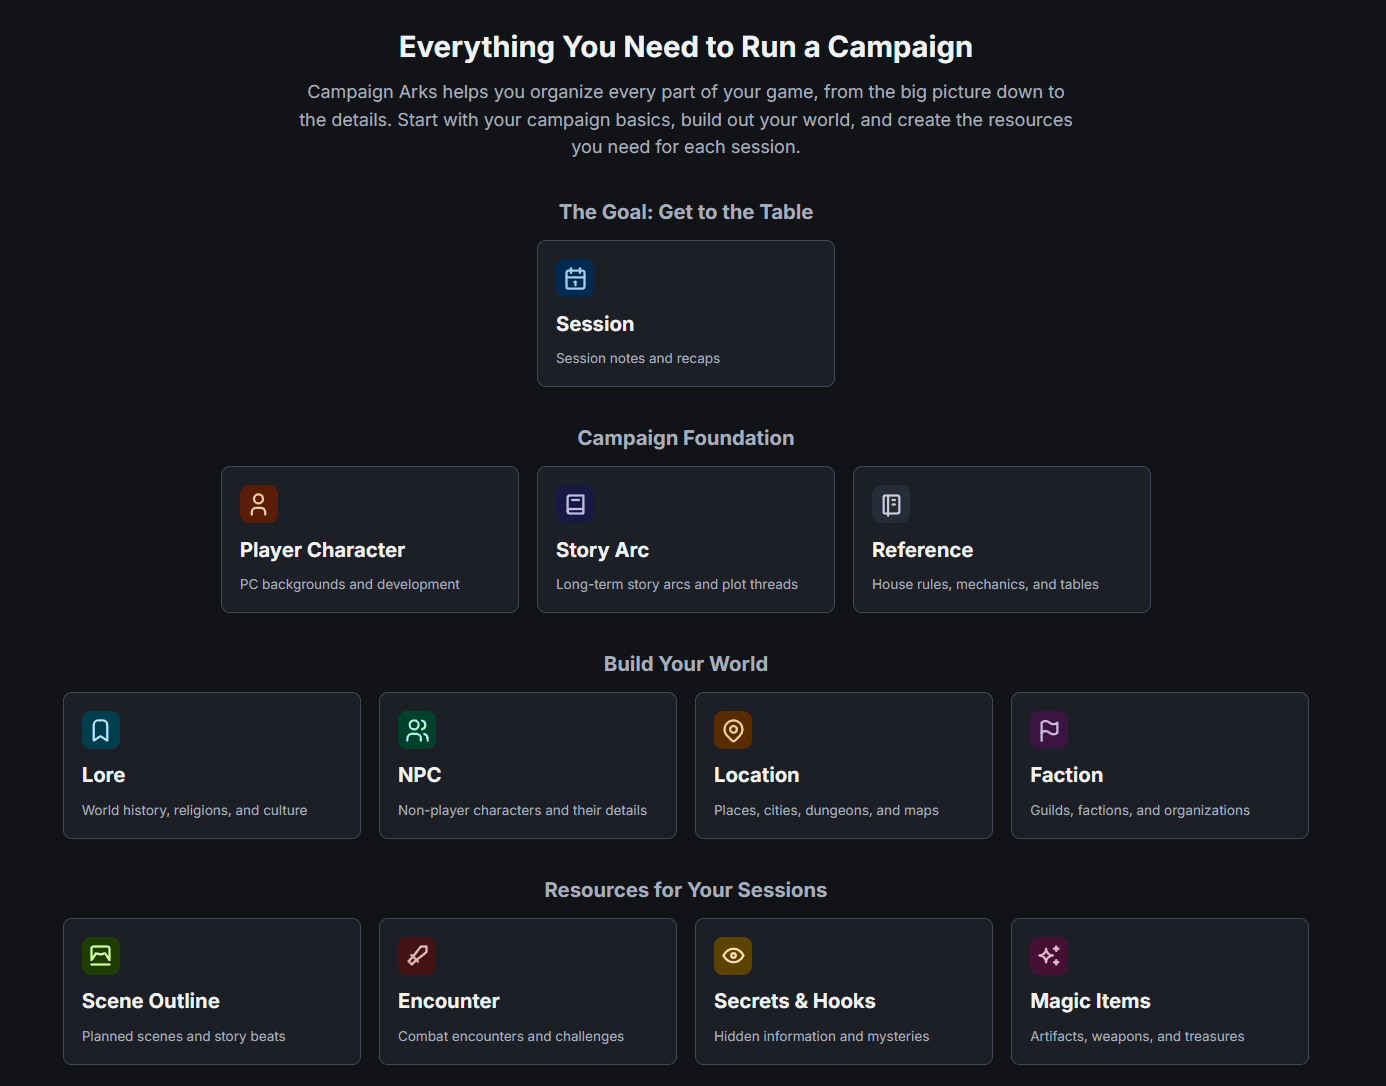Select the Encounter card title
The width and height of the screenshot is (1386, 1086).
pos(448,1001)
